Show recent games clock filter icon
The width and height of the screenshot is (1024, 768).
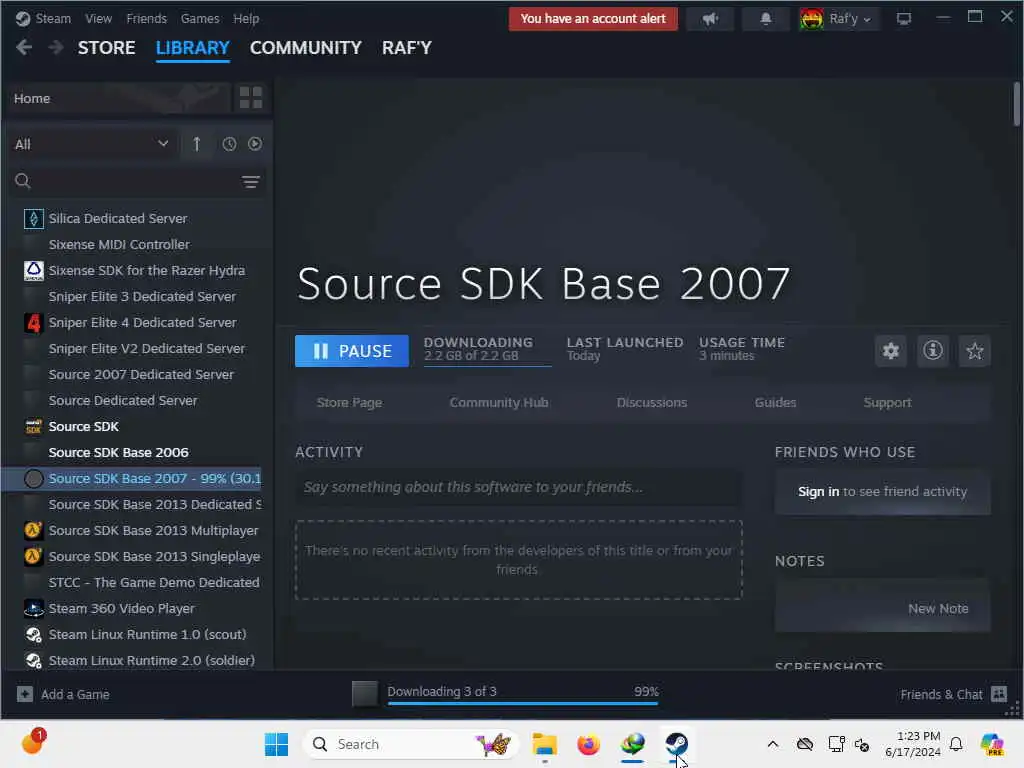coord(229,144)
